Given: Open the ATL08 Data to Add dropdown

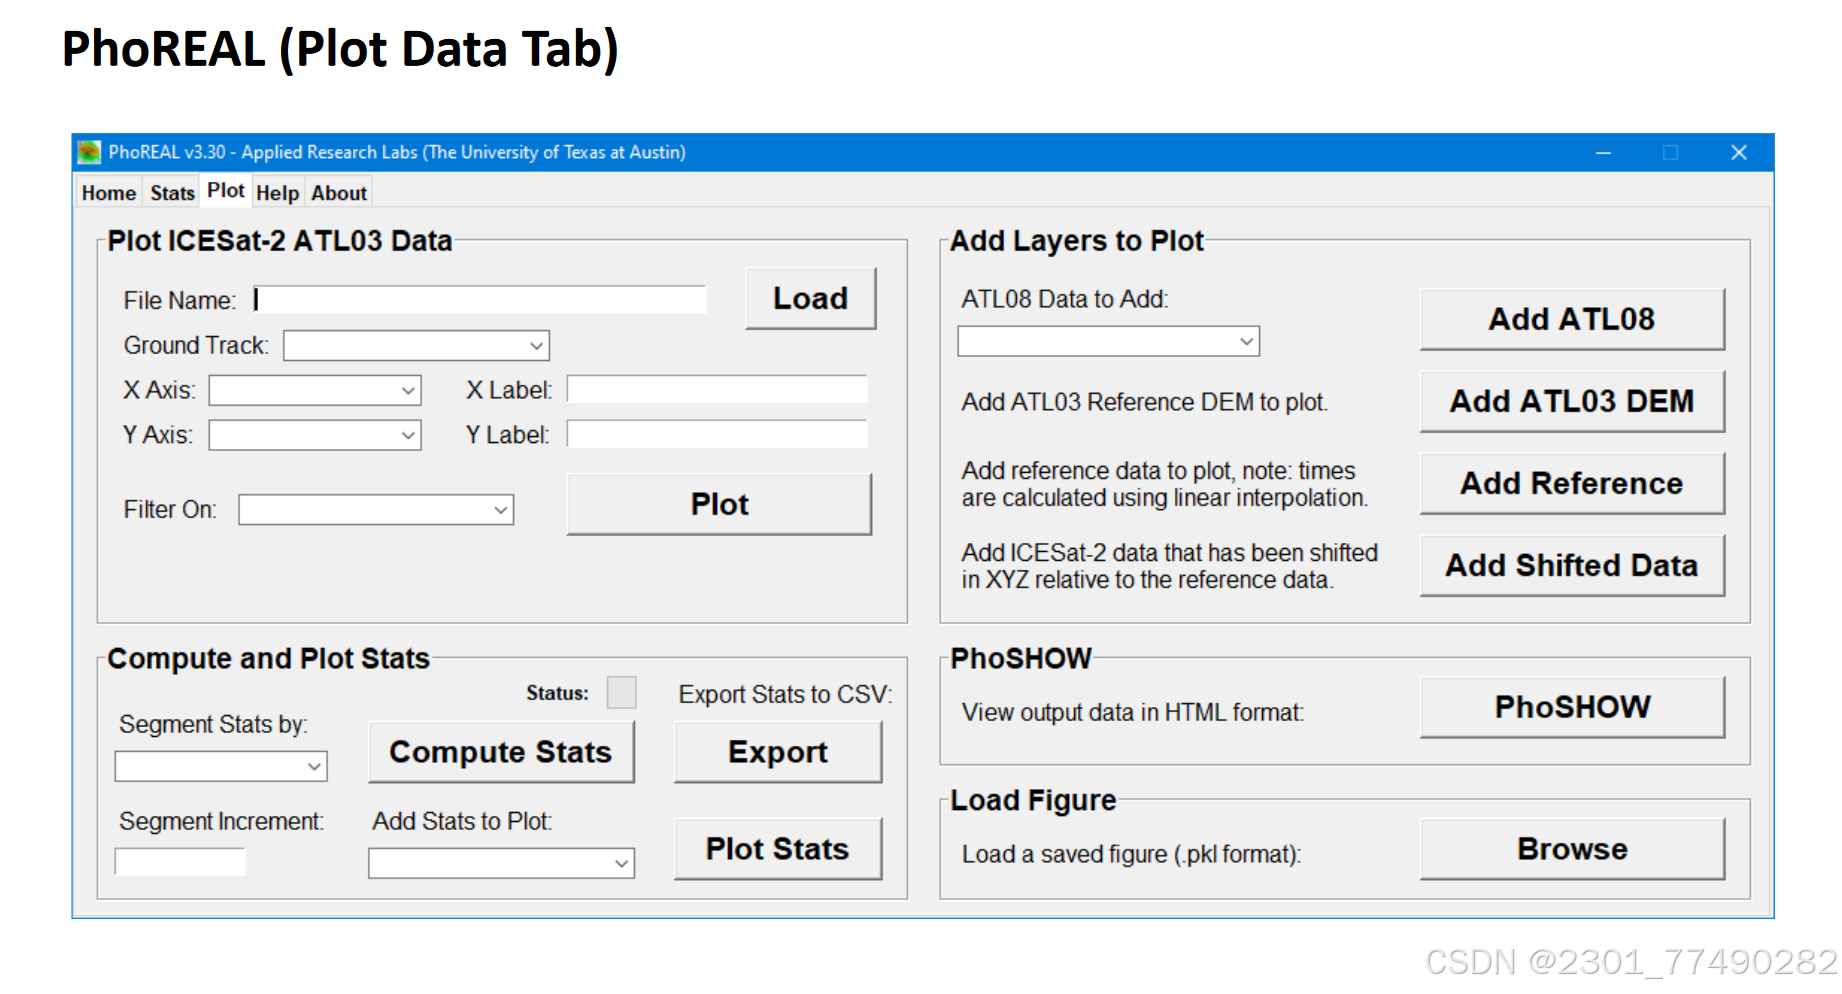Looking at the screenshot, I should click(x=1109, y=341).
